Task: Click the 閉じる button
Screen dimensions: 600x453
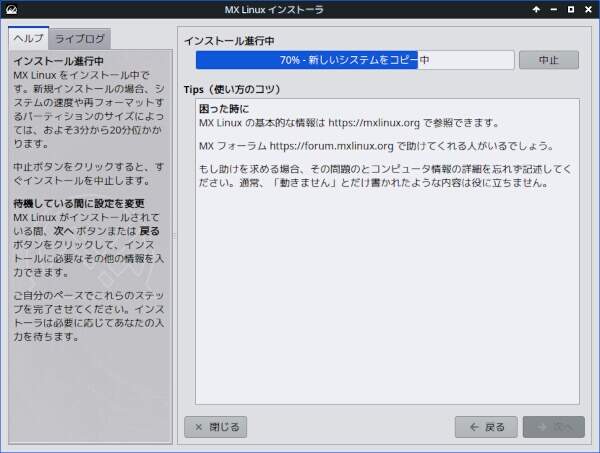Action: click(215, 426)
